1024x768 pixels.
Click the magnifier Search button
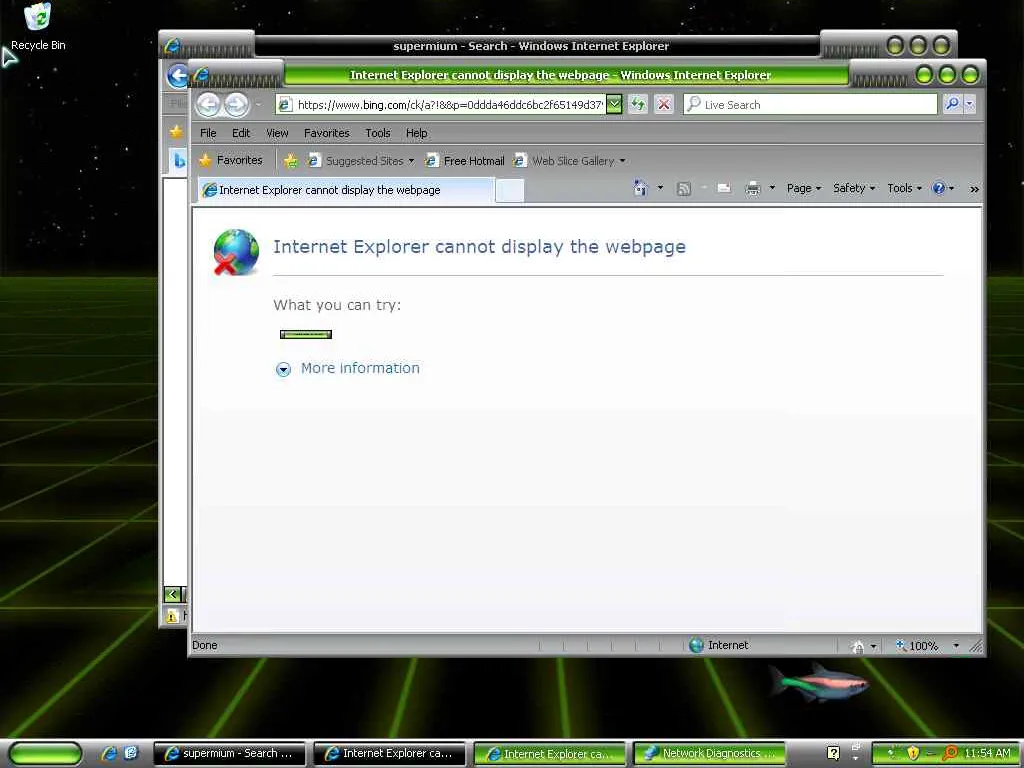pyautogui.click(x=953, y=104)
